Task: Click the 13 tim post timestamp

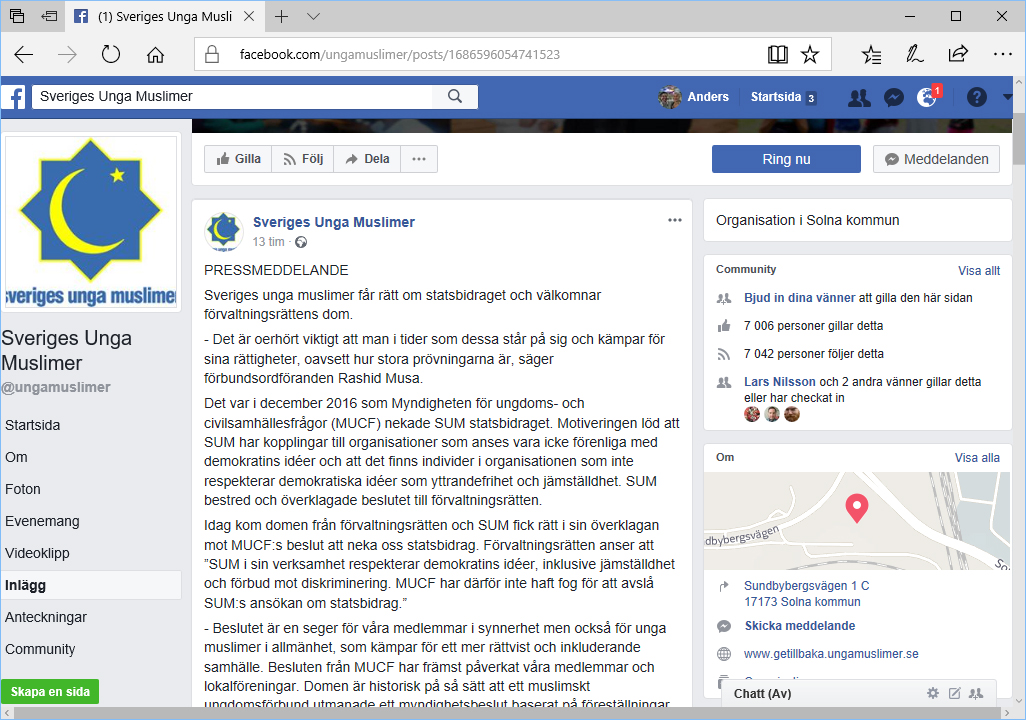Action: coord(268,242)
